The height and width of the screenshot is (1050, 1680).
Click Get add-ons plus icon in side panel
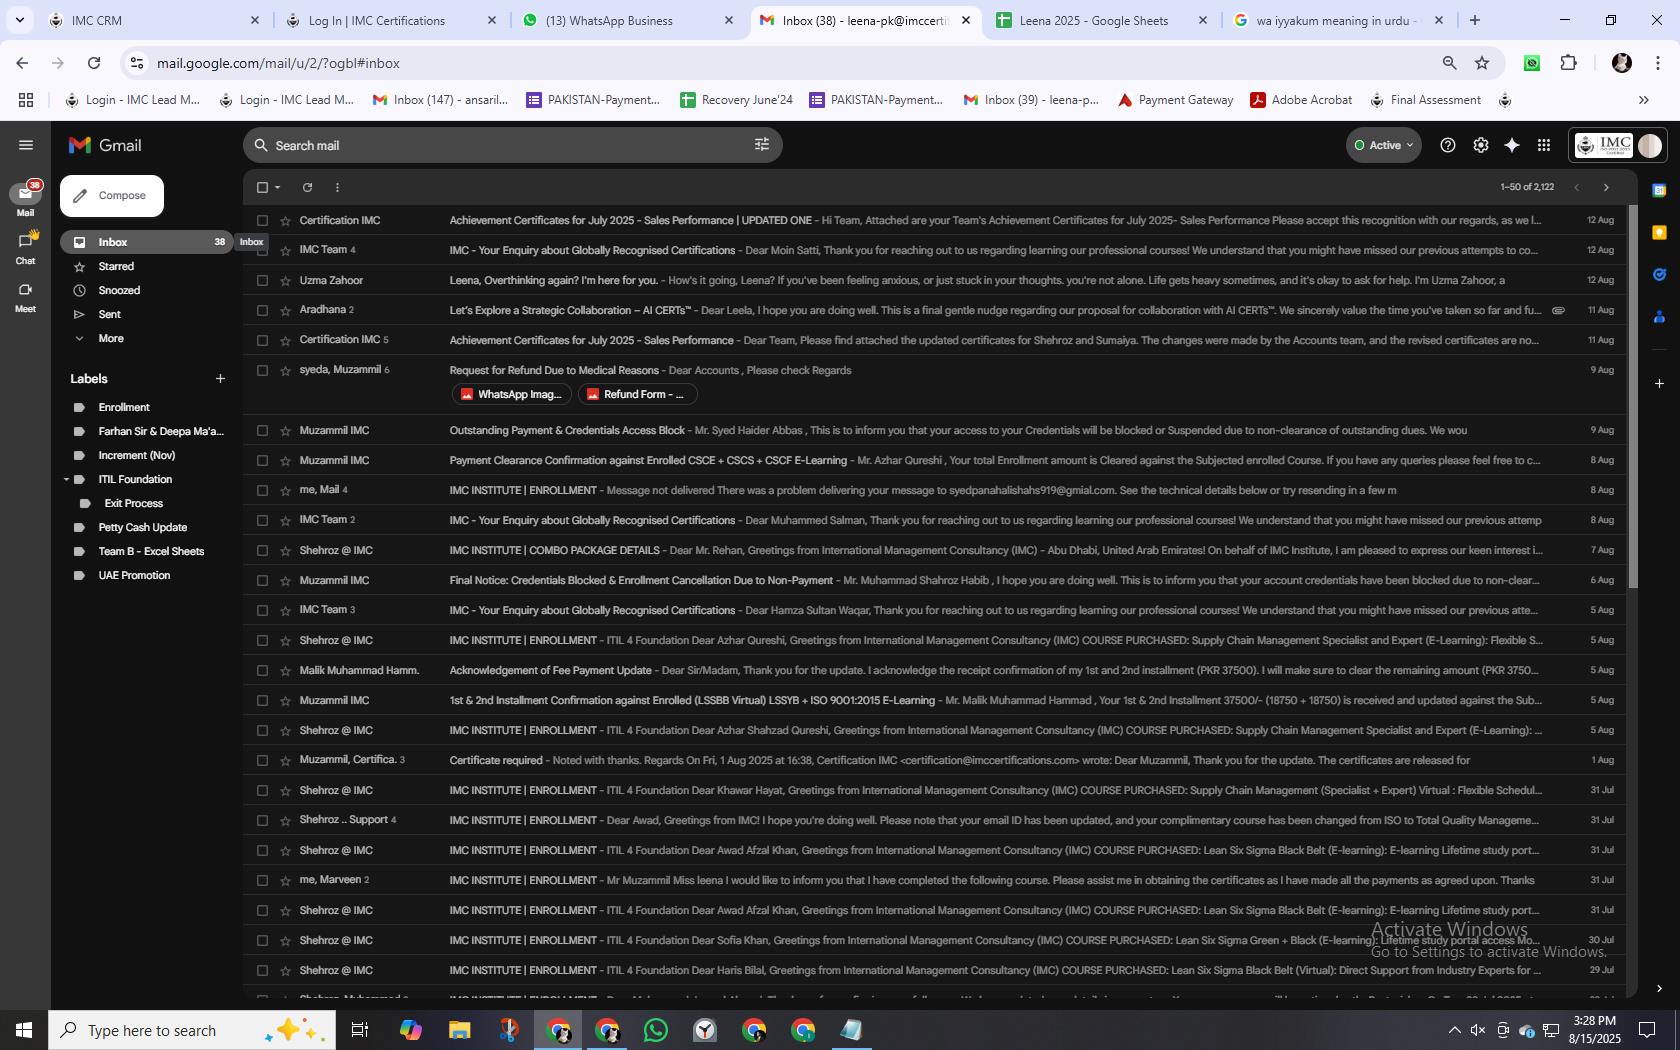[x=1659, y=383]
